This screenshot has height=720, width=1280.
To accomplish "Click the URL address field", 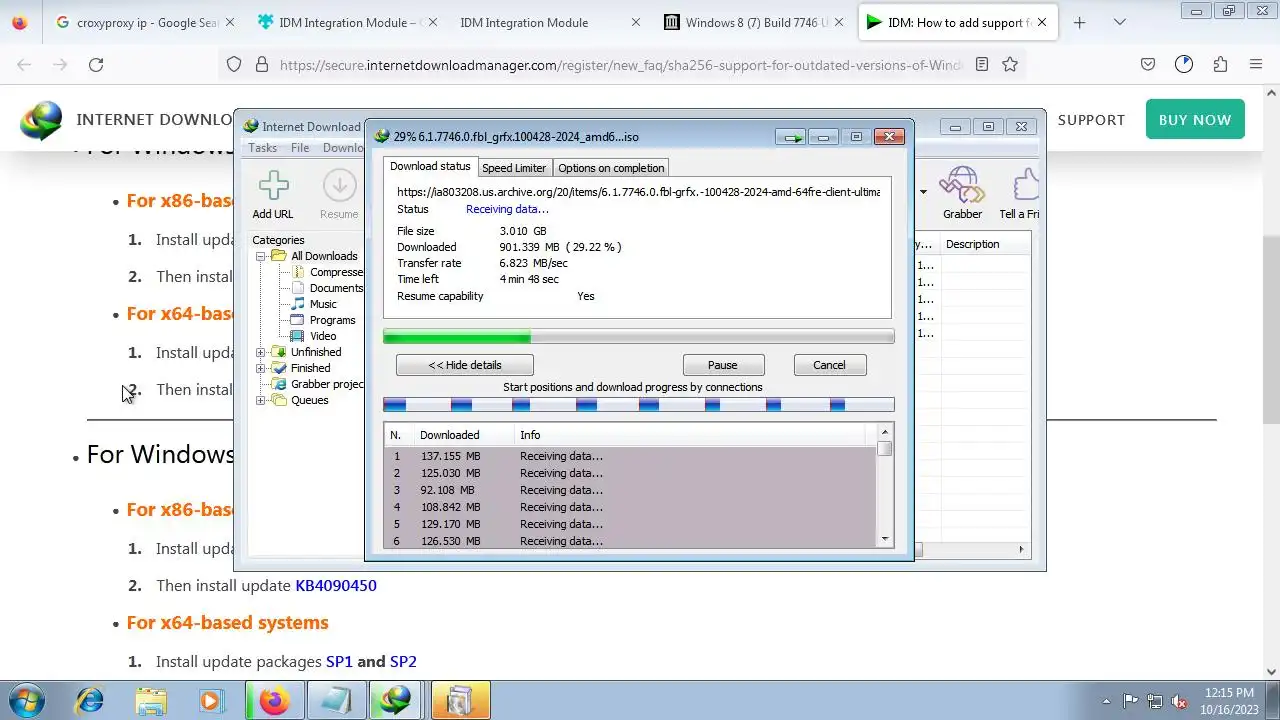I will 620,64.
